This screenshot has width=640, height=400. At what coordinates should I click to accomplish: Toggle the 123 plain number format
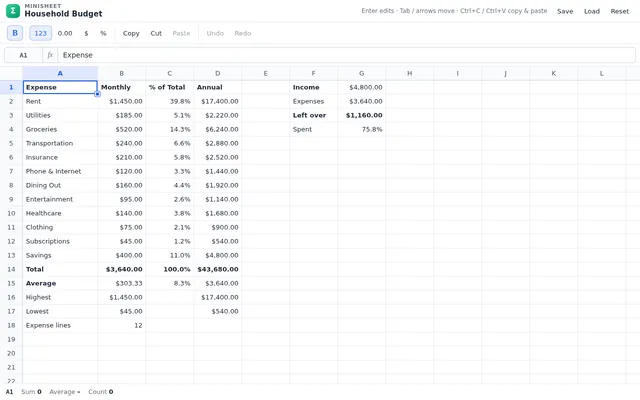(40, 33)
